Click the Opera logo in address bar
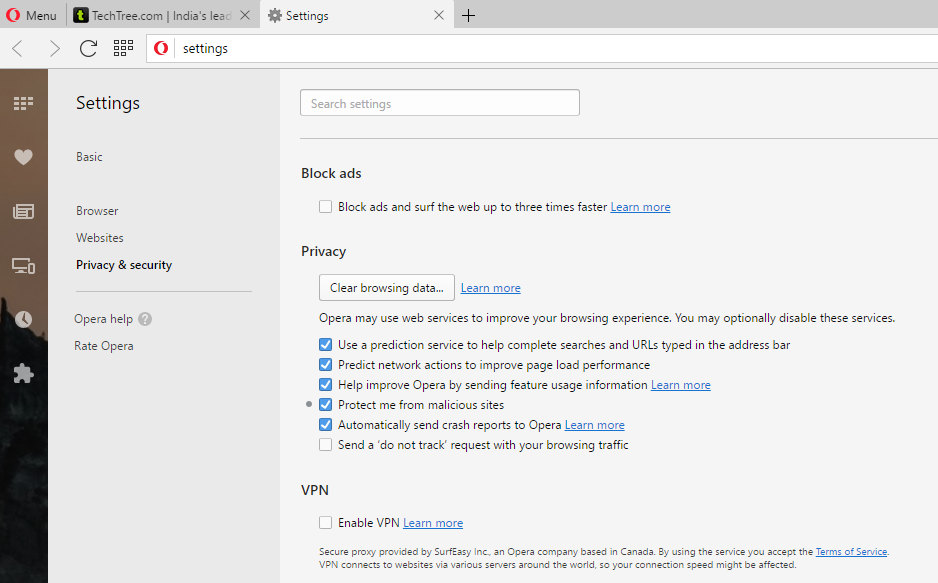This screenshot has height=583, width=938. point(161,48)
